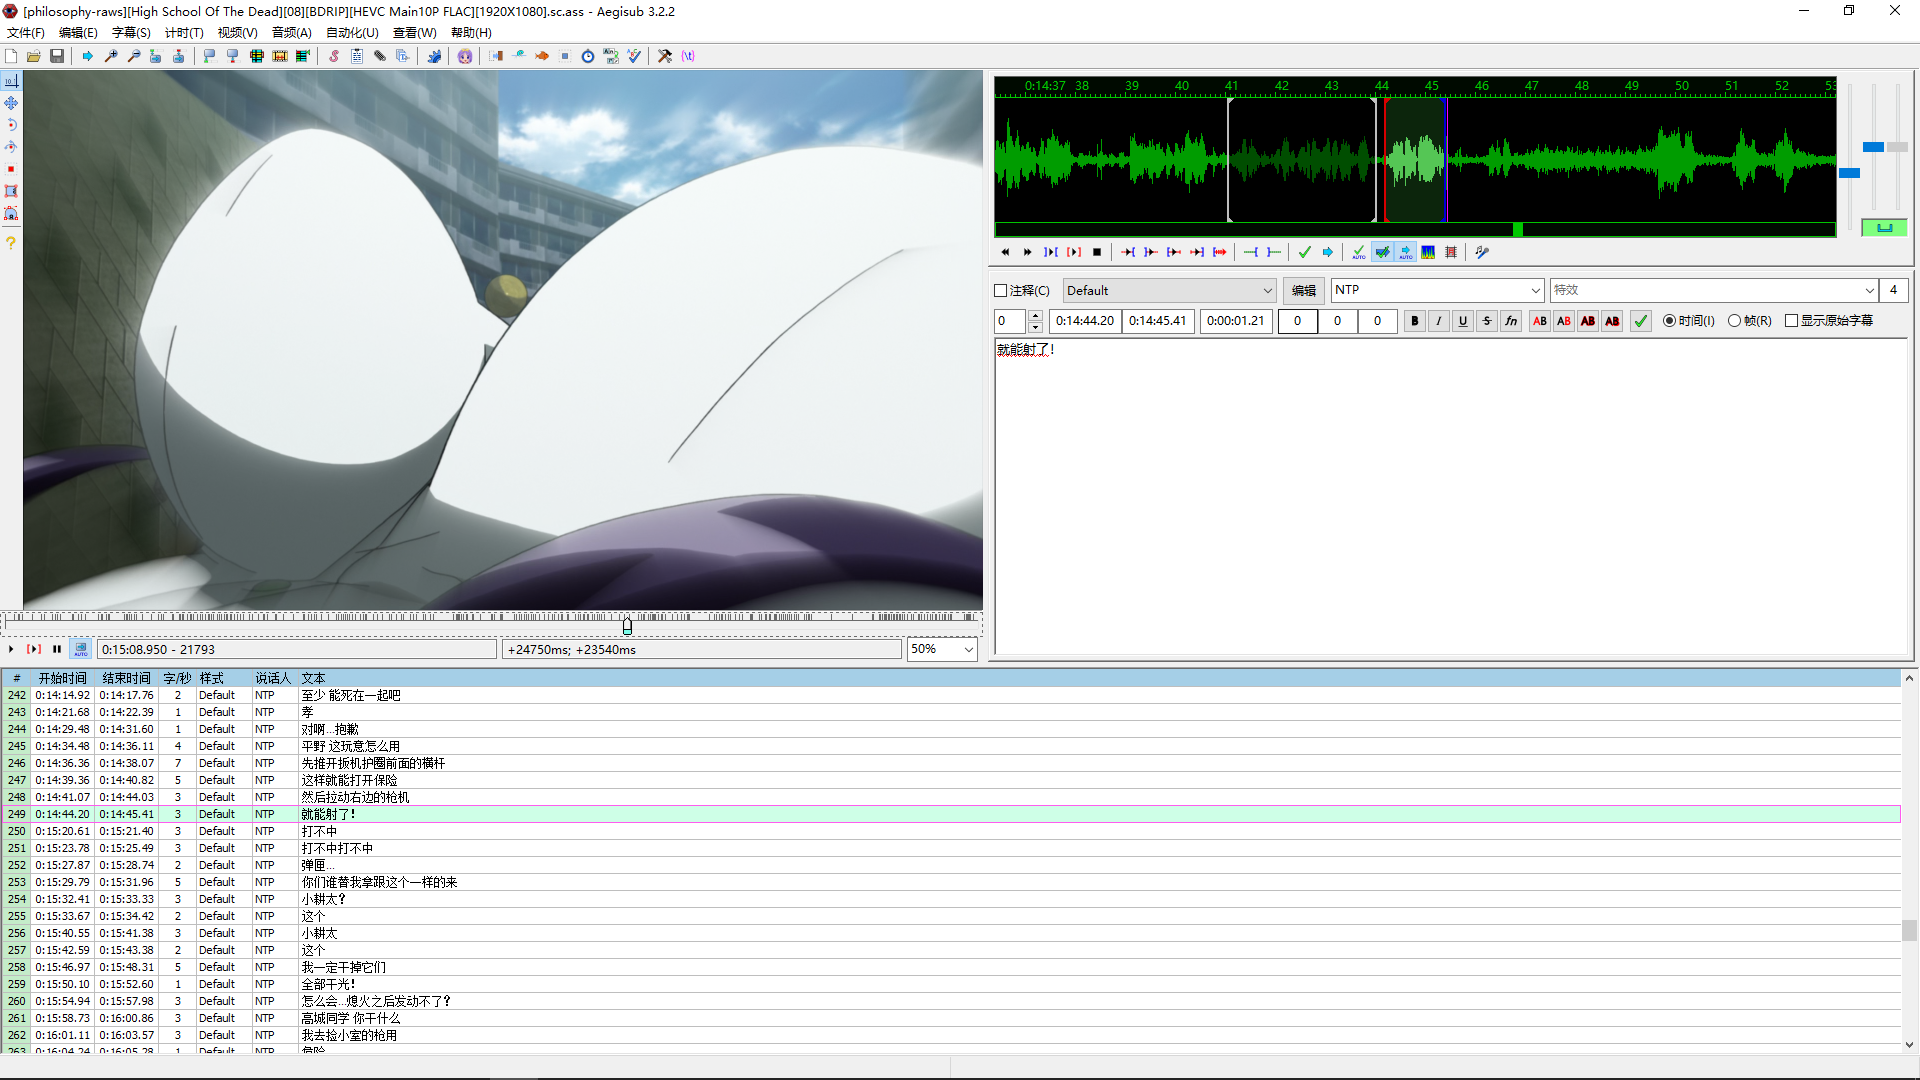
Task: Open the Timing Post-Processor clock icon
Action: (588, 56)
